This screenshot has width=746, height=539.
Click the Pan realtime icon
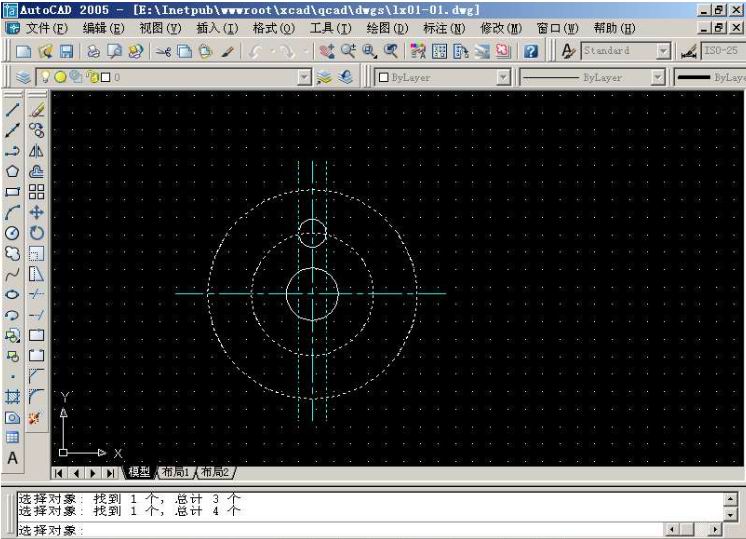(327, 51)
